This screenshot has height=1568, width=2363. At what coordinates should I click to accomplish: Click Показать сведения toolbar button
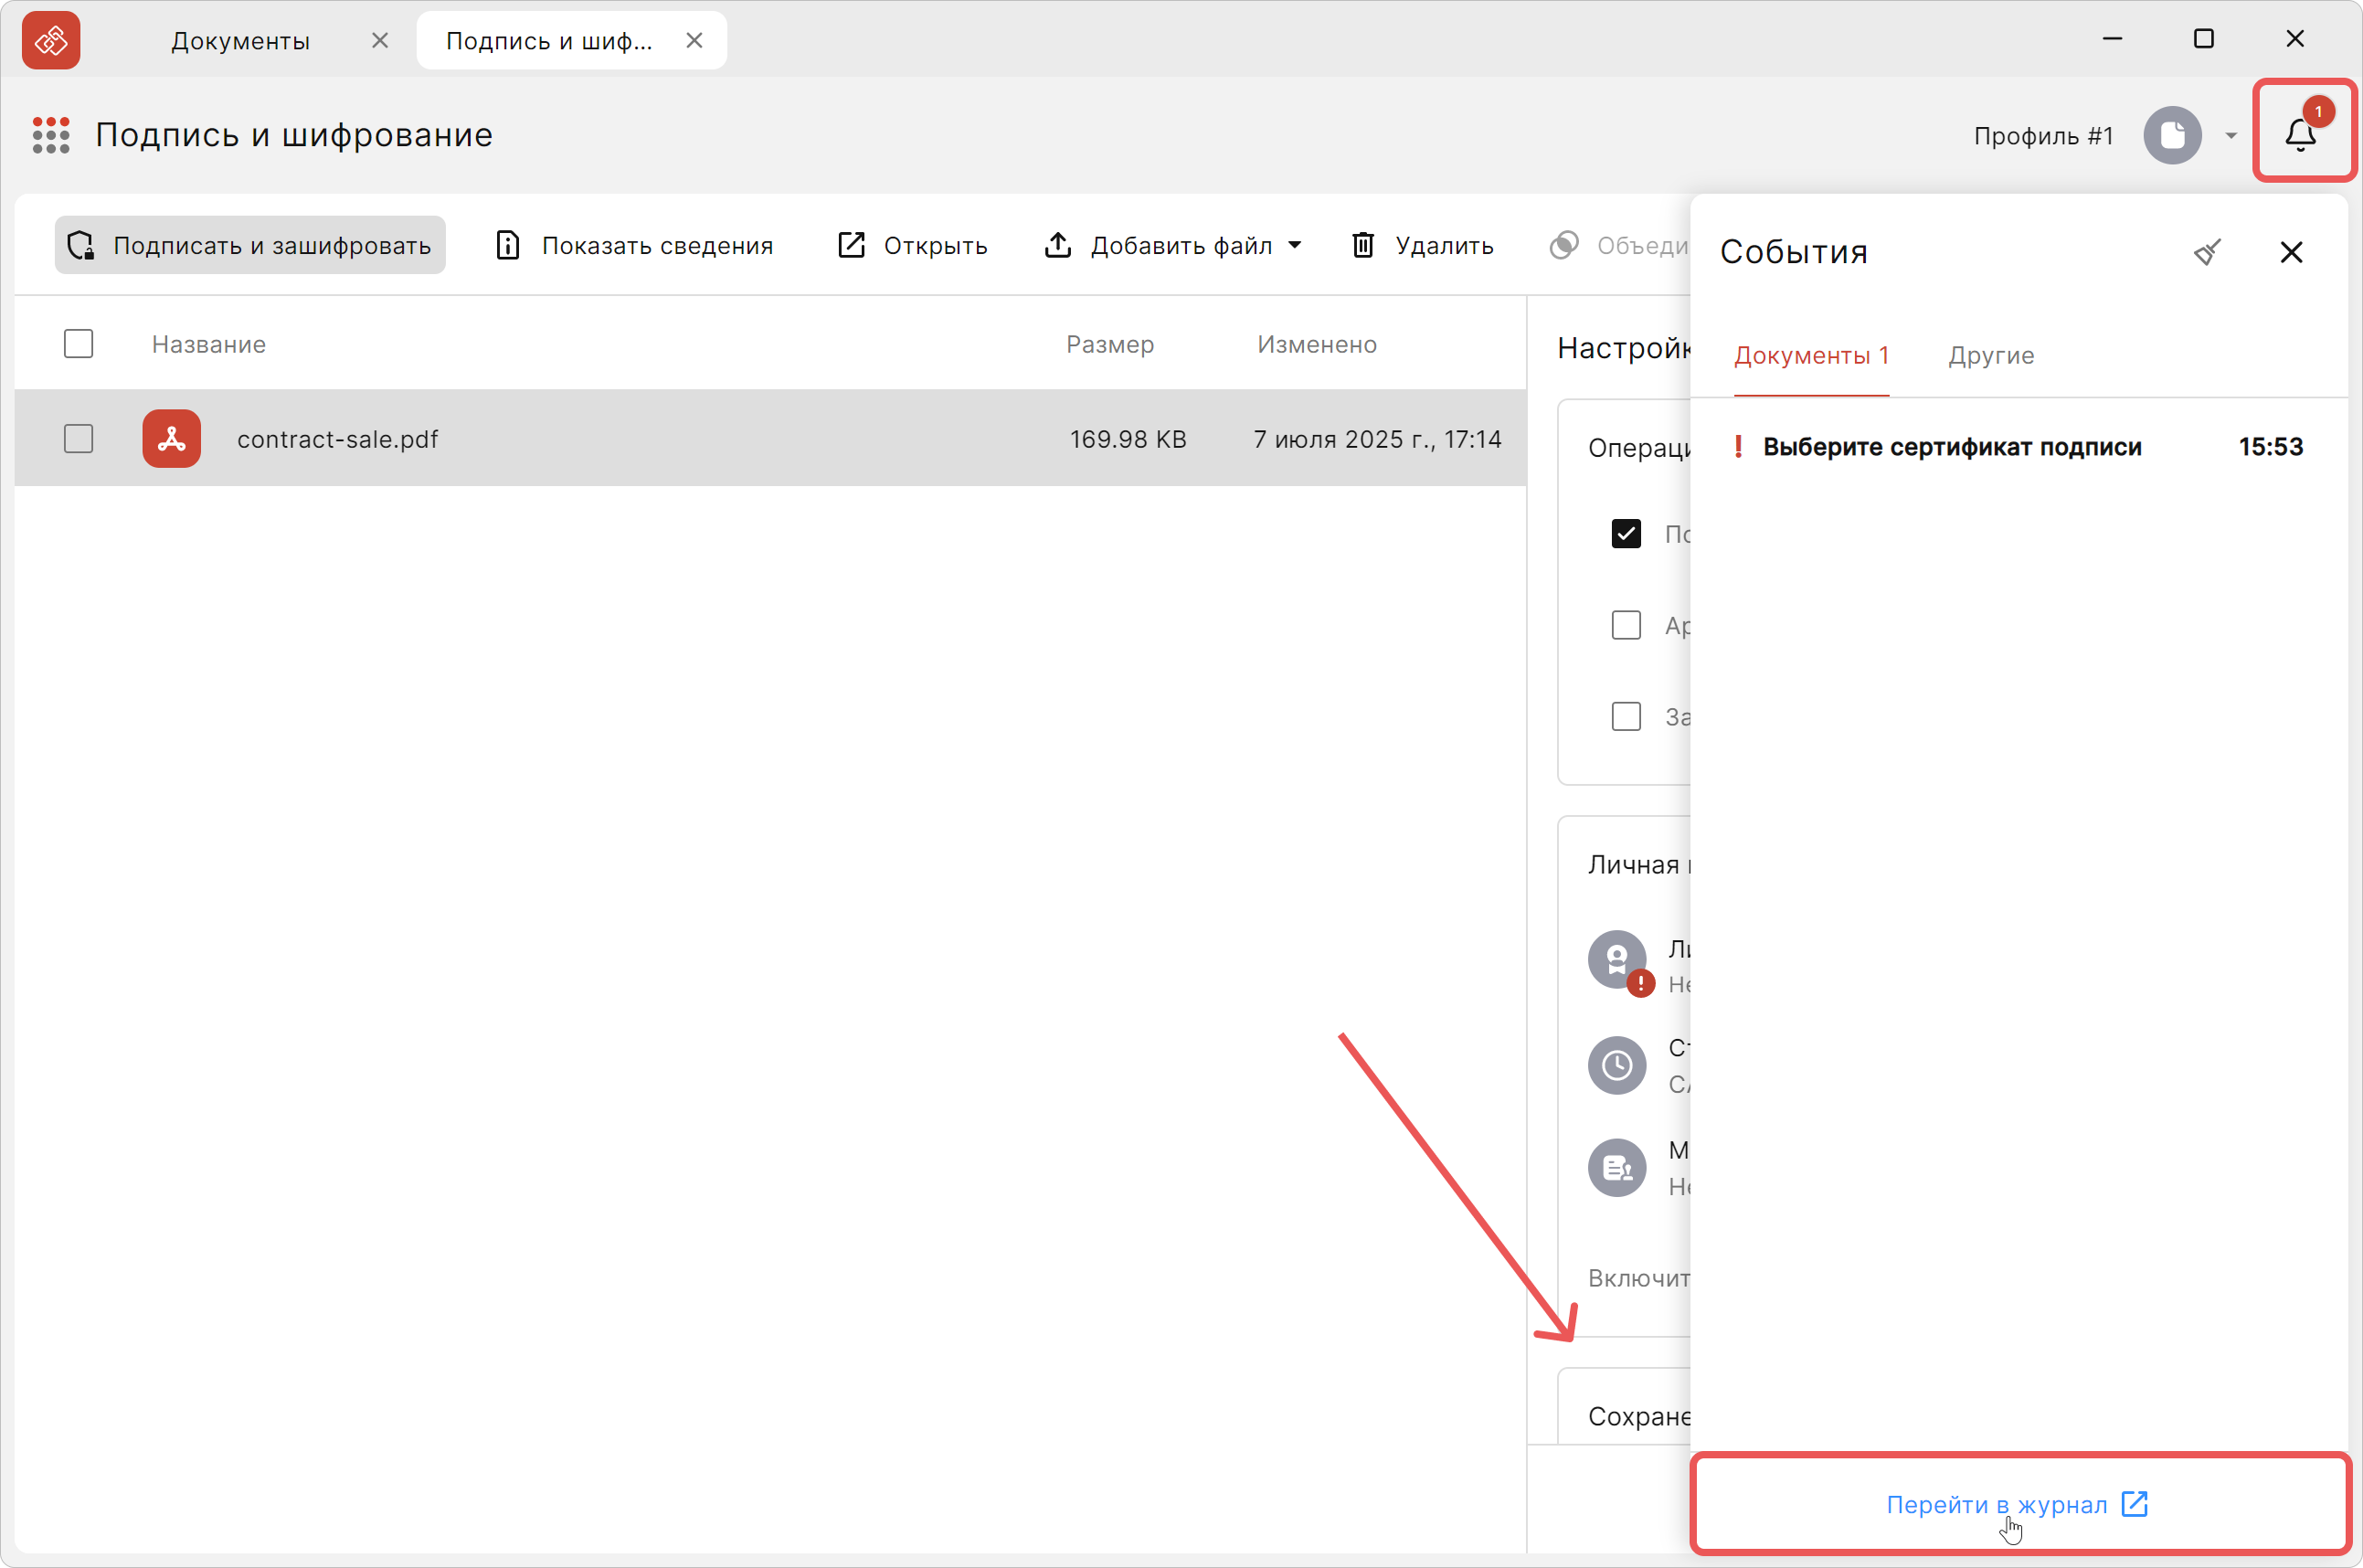coord(634,245)
